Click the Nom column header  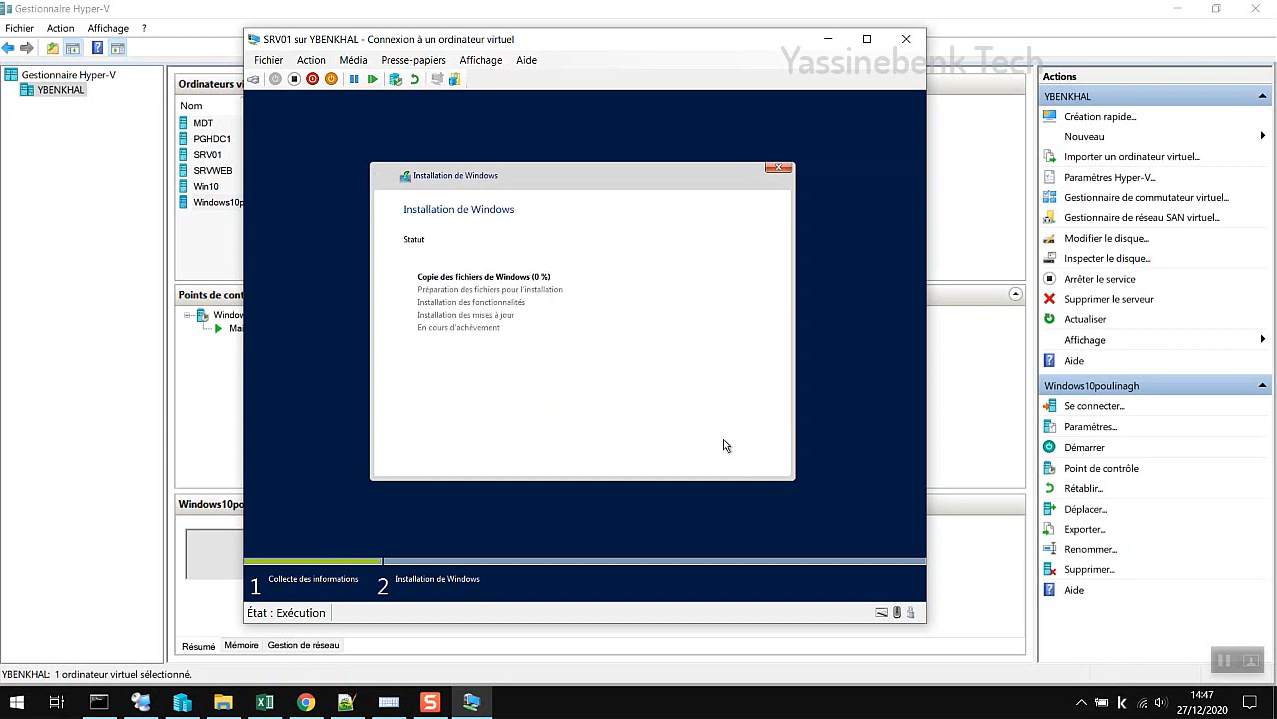(x=191, y=106)
